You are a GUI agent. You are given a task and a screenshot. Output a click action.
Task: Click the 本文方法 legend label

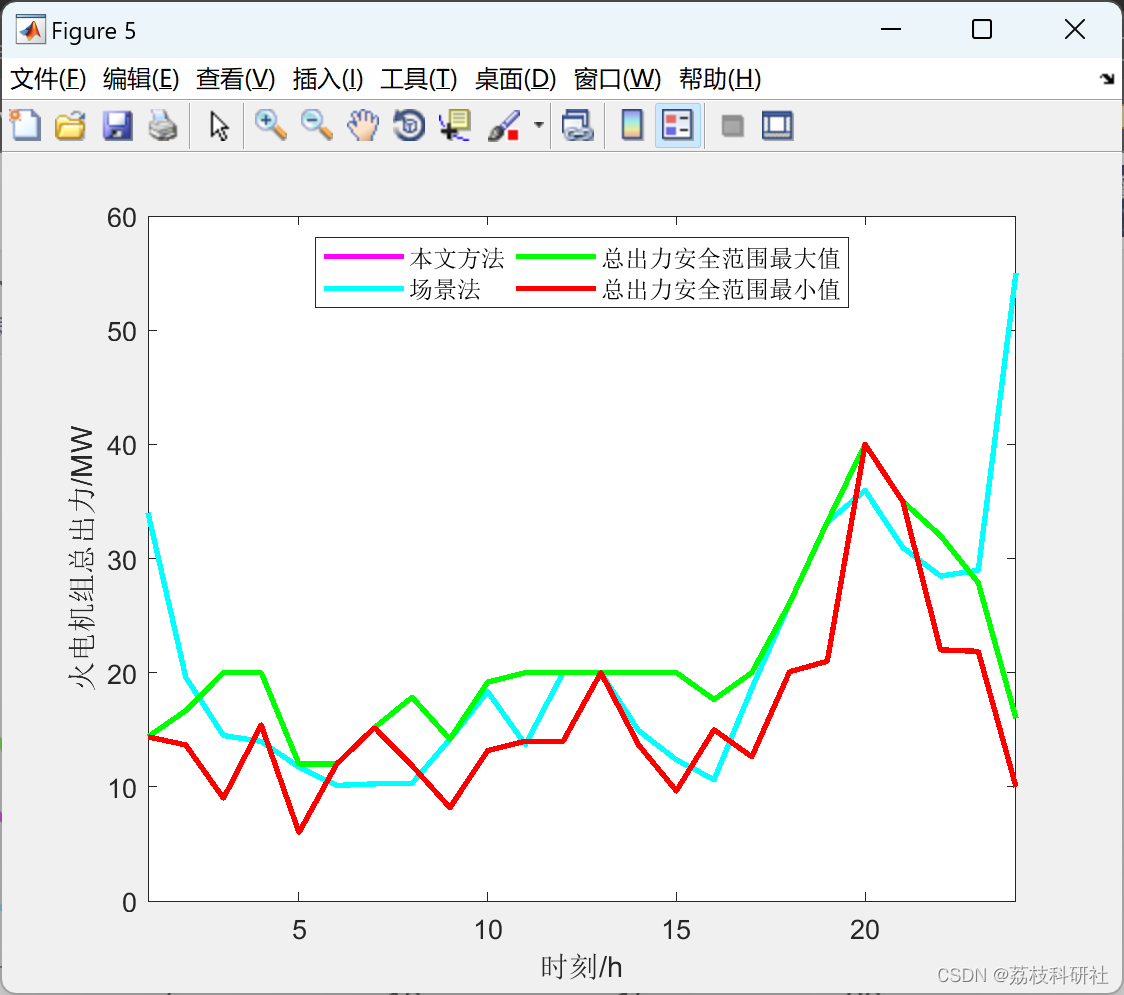coord(456,259)
